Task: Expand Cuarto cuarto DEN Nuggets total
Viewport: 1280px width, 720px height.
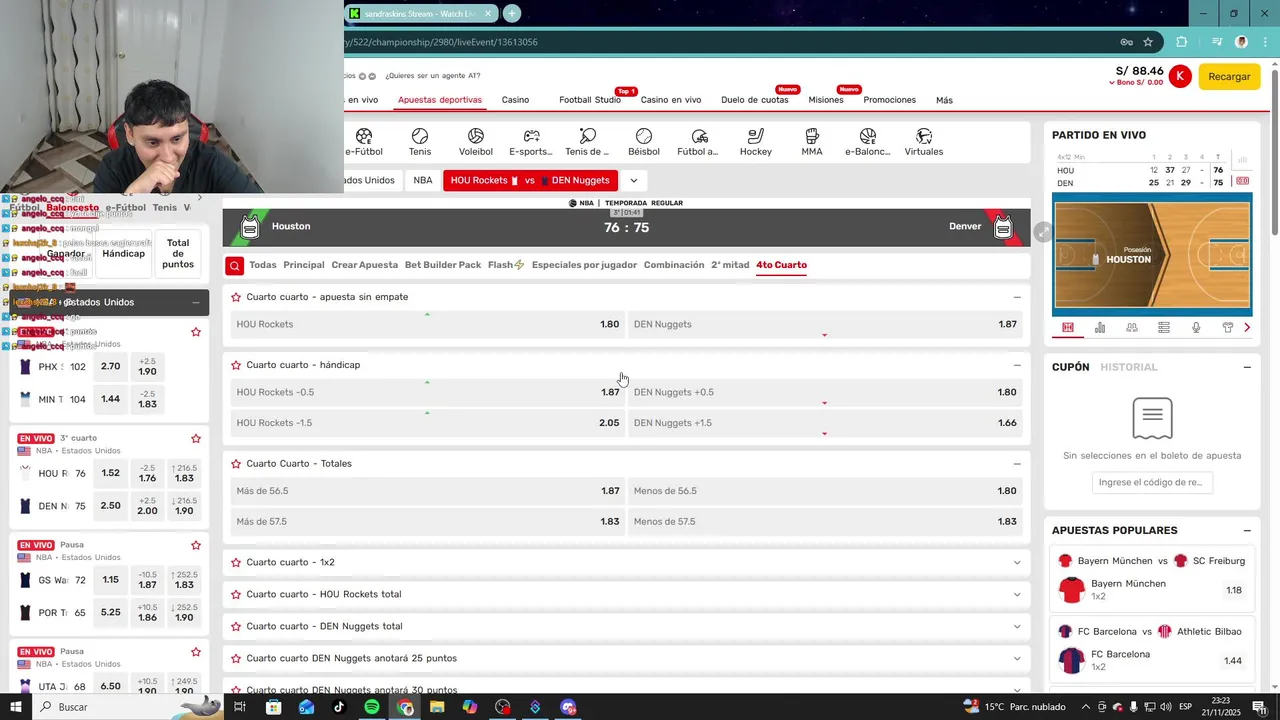Action: [x=1017, y=626]
